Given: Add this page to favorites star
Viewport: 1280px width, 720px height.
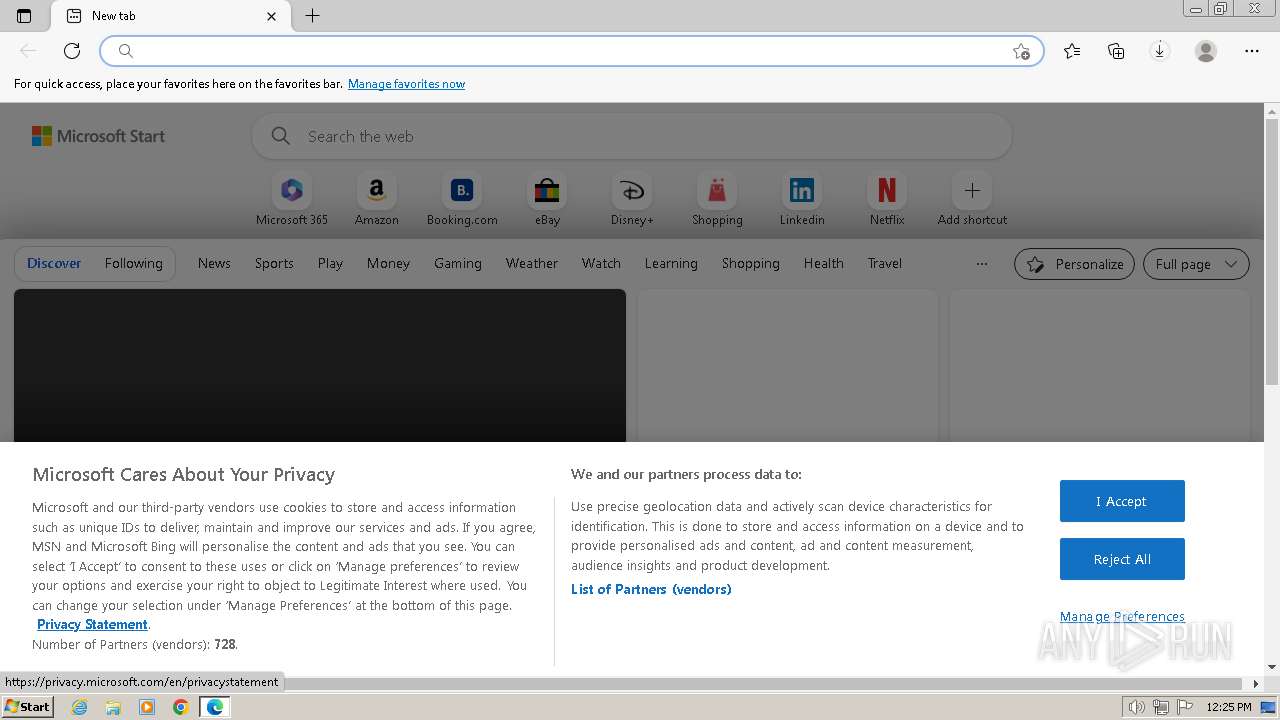Looking at the screenshot, I should [x=1021, y=51].
